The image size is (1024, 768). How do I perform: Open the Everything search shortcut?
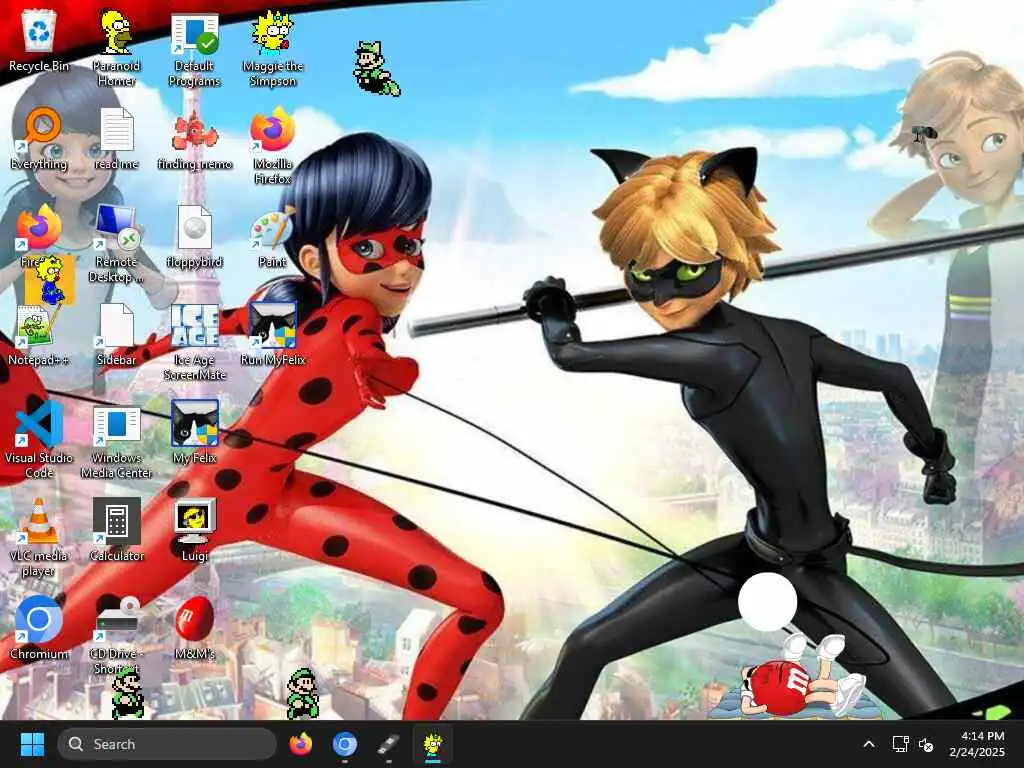click(39, 139)
